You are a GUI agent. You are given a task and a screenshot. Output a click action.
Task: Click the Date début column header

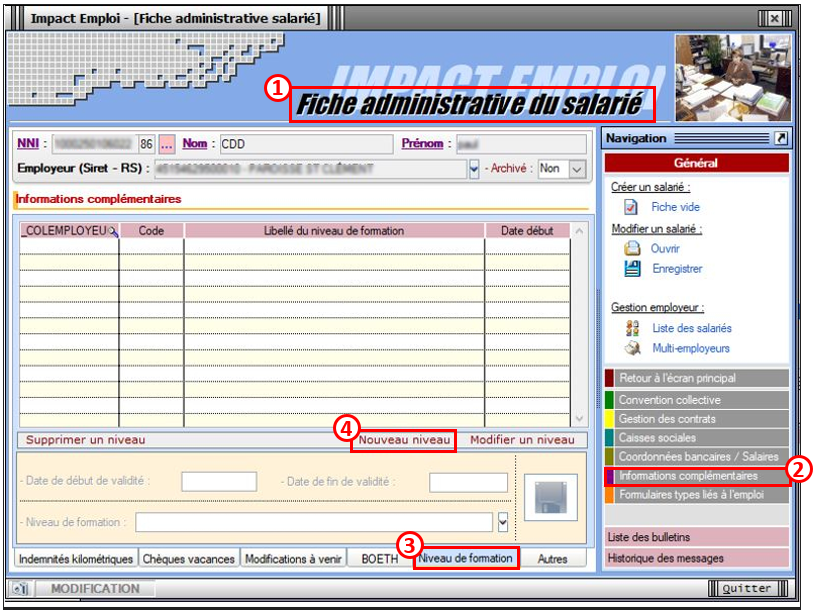coord(527,231)
